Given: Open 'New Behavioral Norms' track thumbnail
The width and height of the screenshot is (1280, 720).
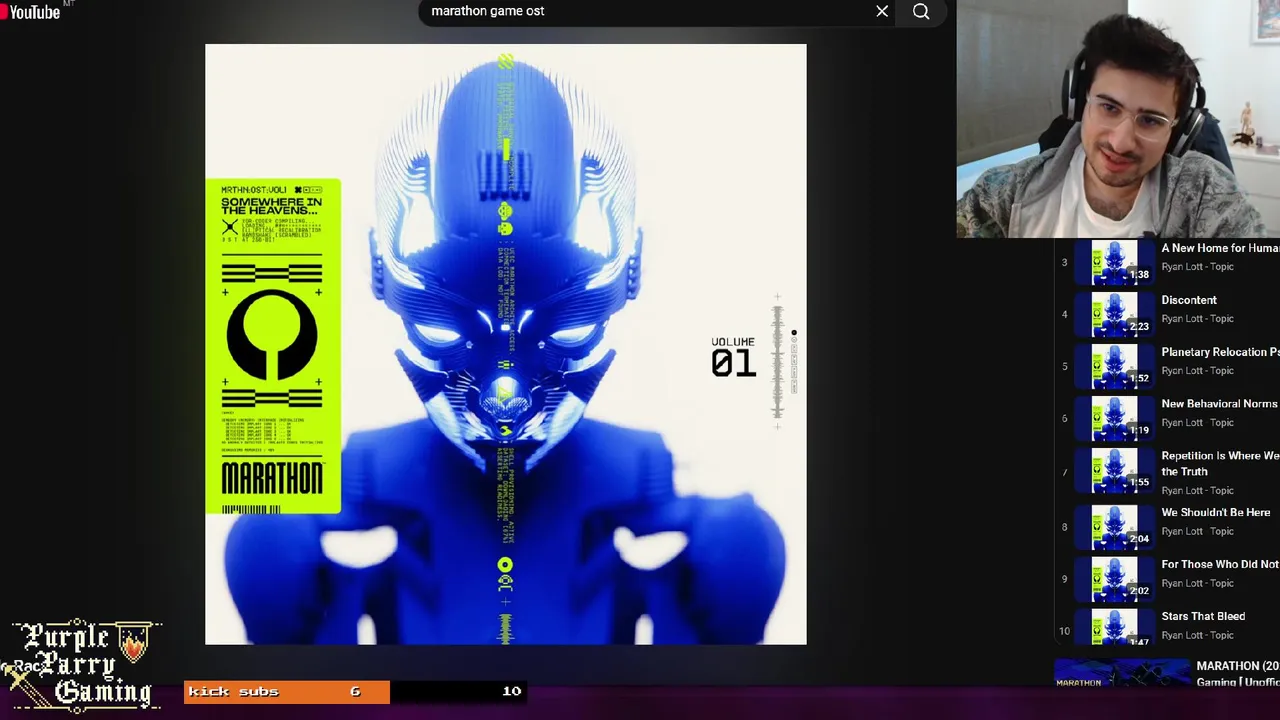Looking at the screenshot, I should 1113,418.
